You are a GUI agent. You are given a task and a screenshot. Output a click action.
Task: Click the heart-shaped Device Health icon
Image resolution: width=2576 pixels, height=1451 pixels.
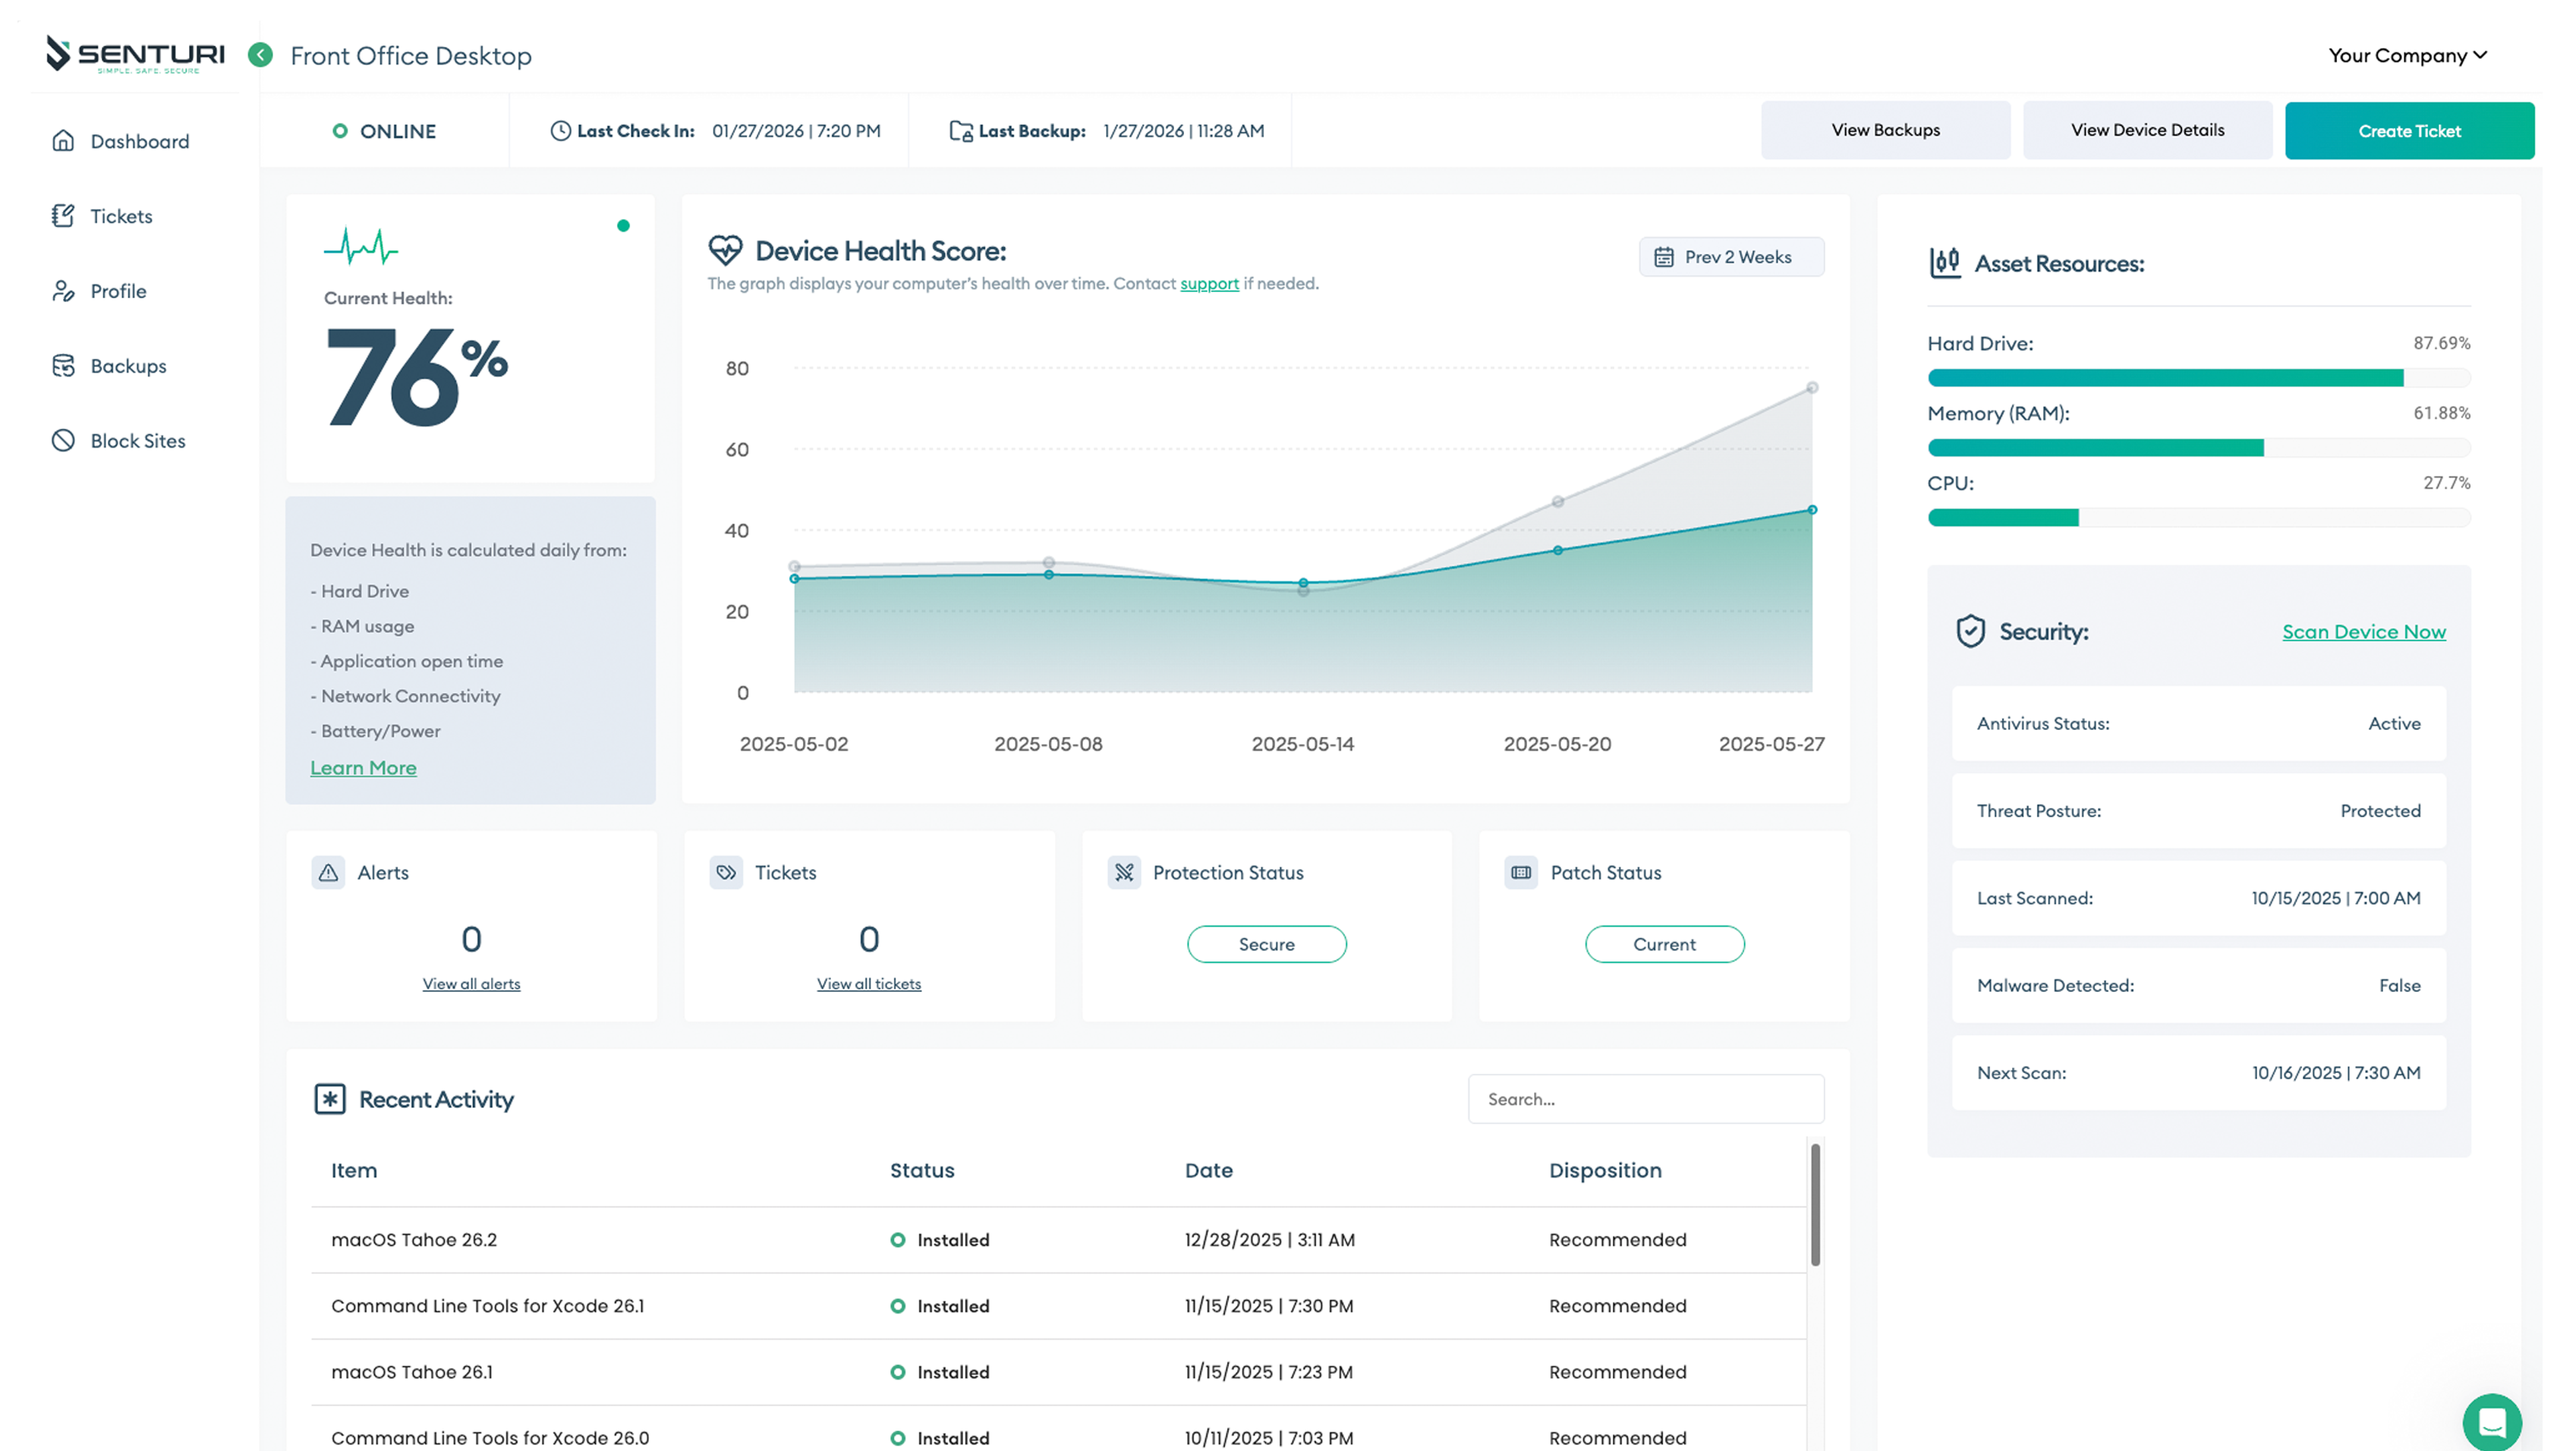coord(725,250)
